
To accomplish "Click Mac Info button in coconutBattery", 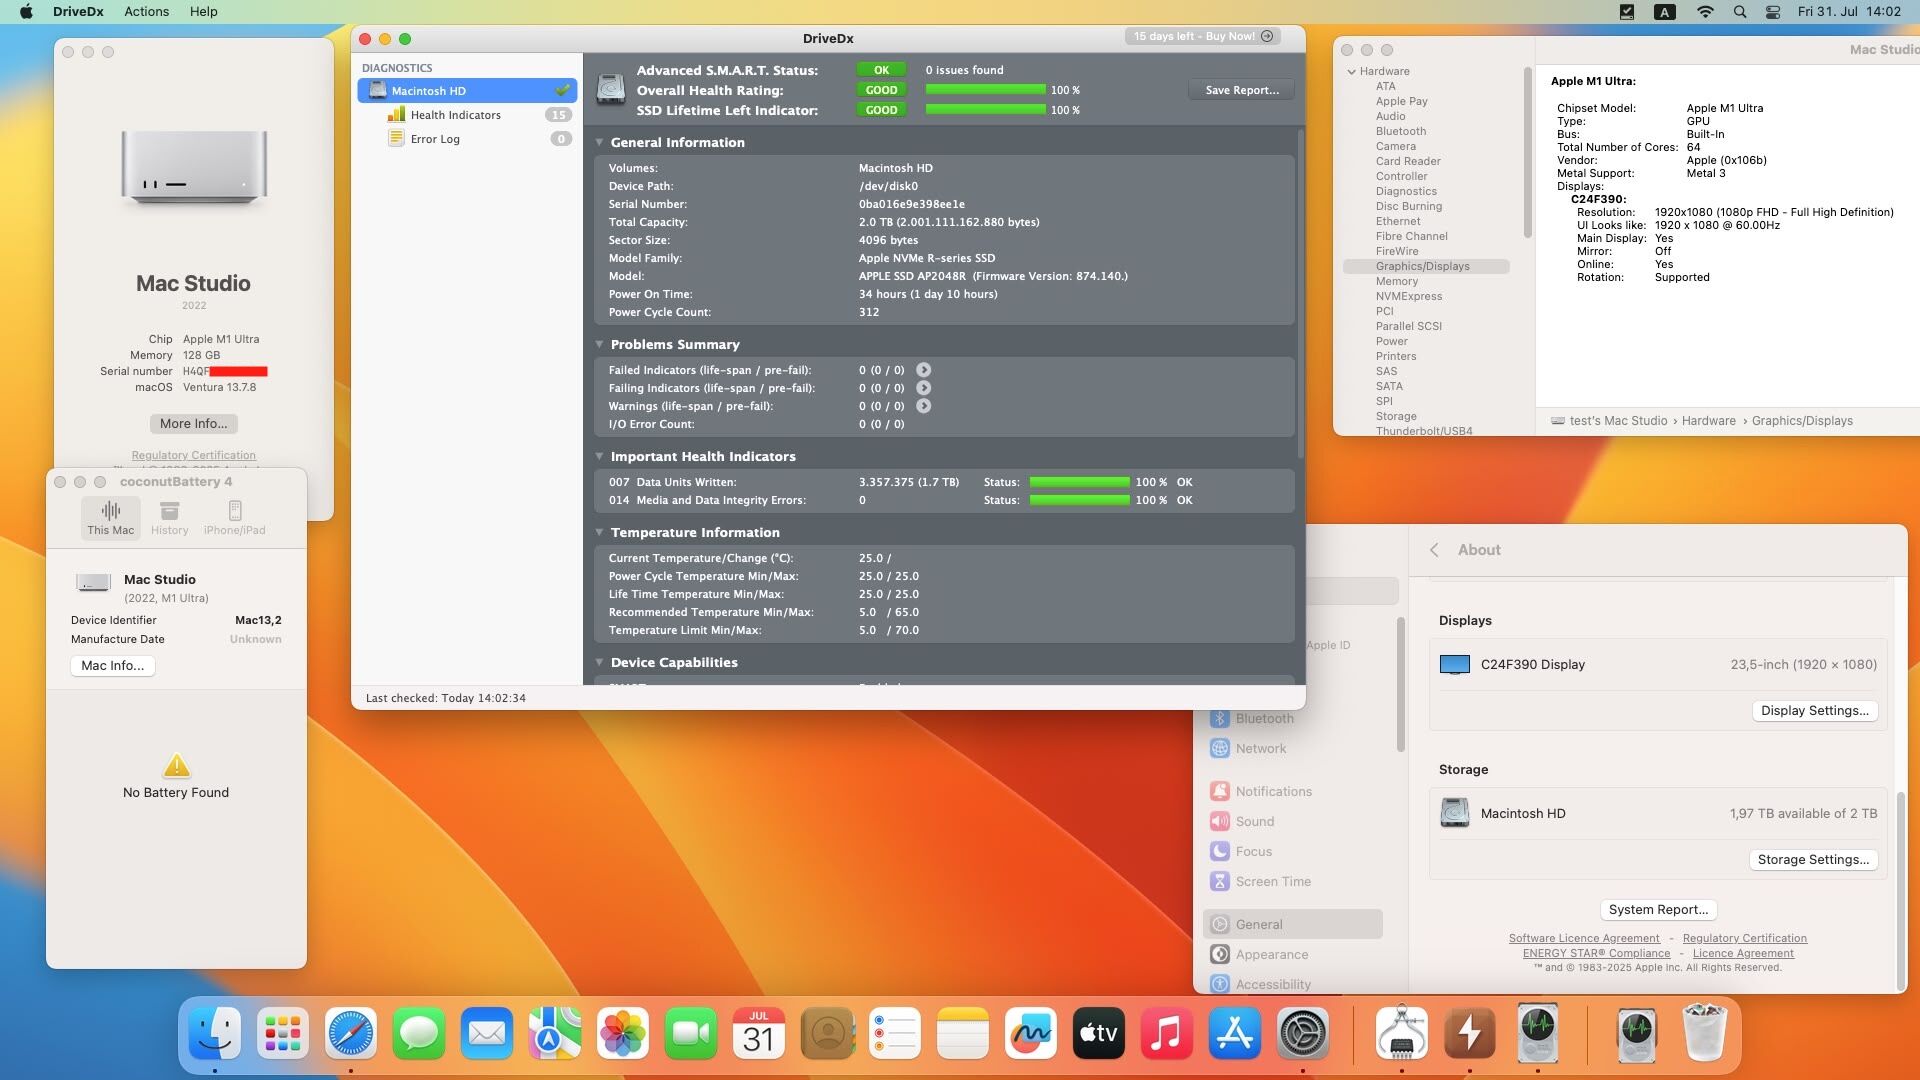I will (x=112, y=666).
